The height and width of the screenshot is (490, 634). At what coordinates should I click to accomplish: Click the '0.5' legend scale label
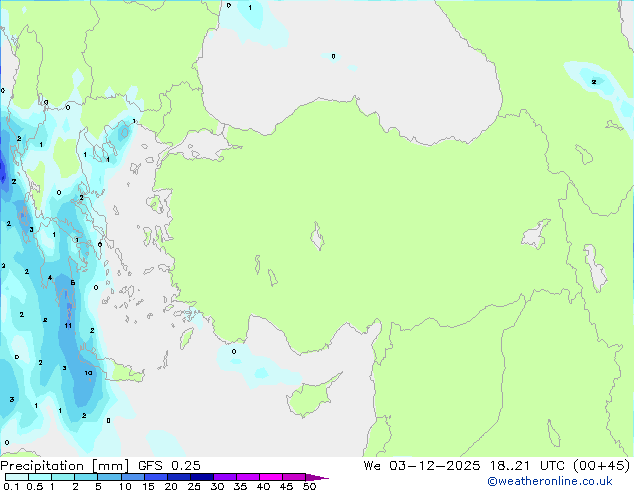34,486
